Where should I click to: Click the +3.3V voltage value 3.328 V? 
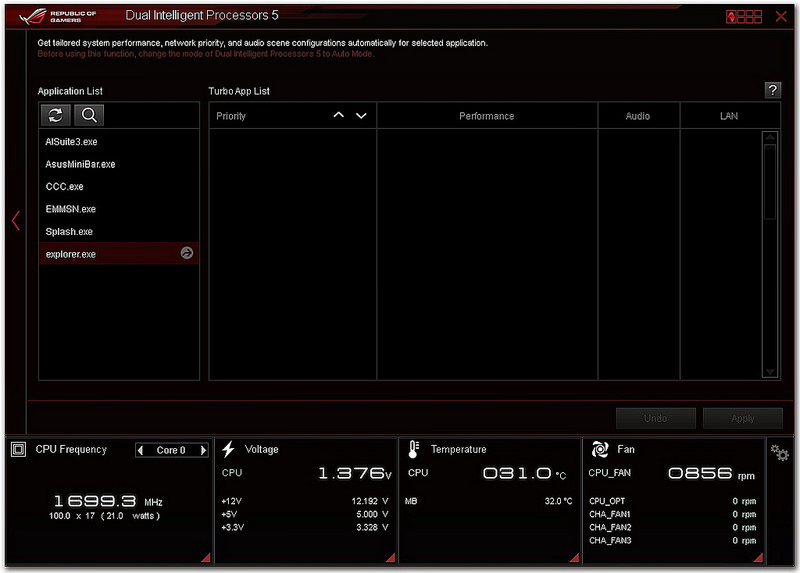pyautogui.click(x=372, y=527)
